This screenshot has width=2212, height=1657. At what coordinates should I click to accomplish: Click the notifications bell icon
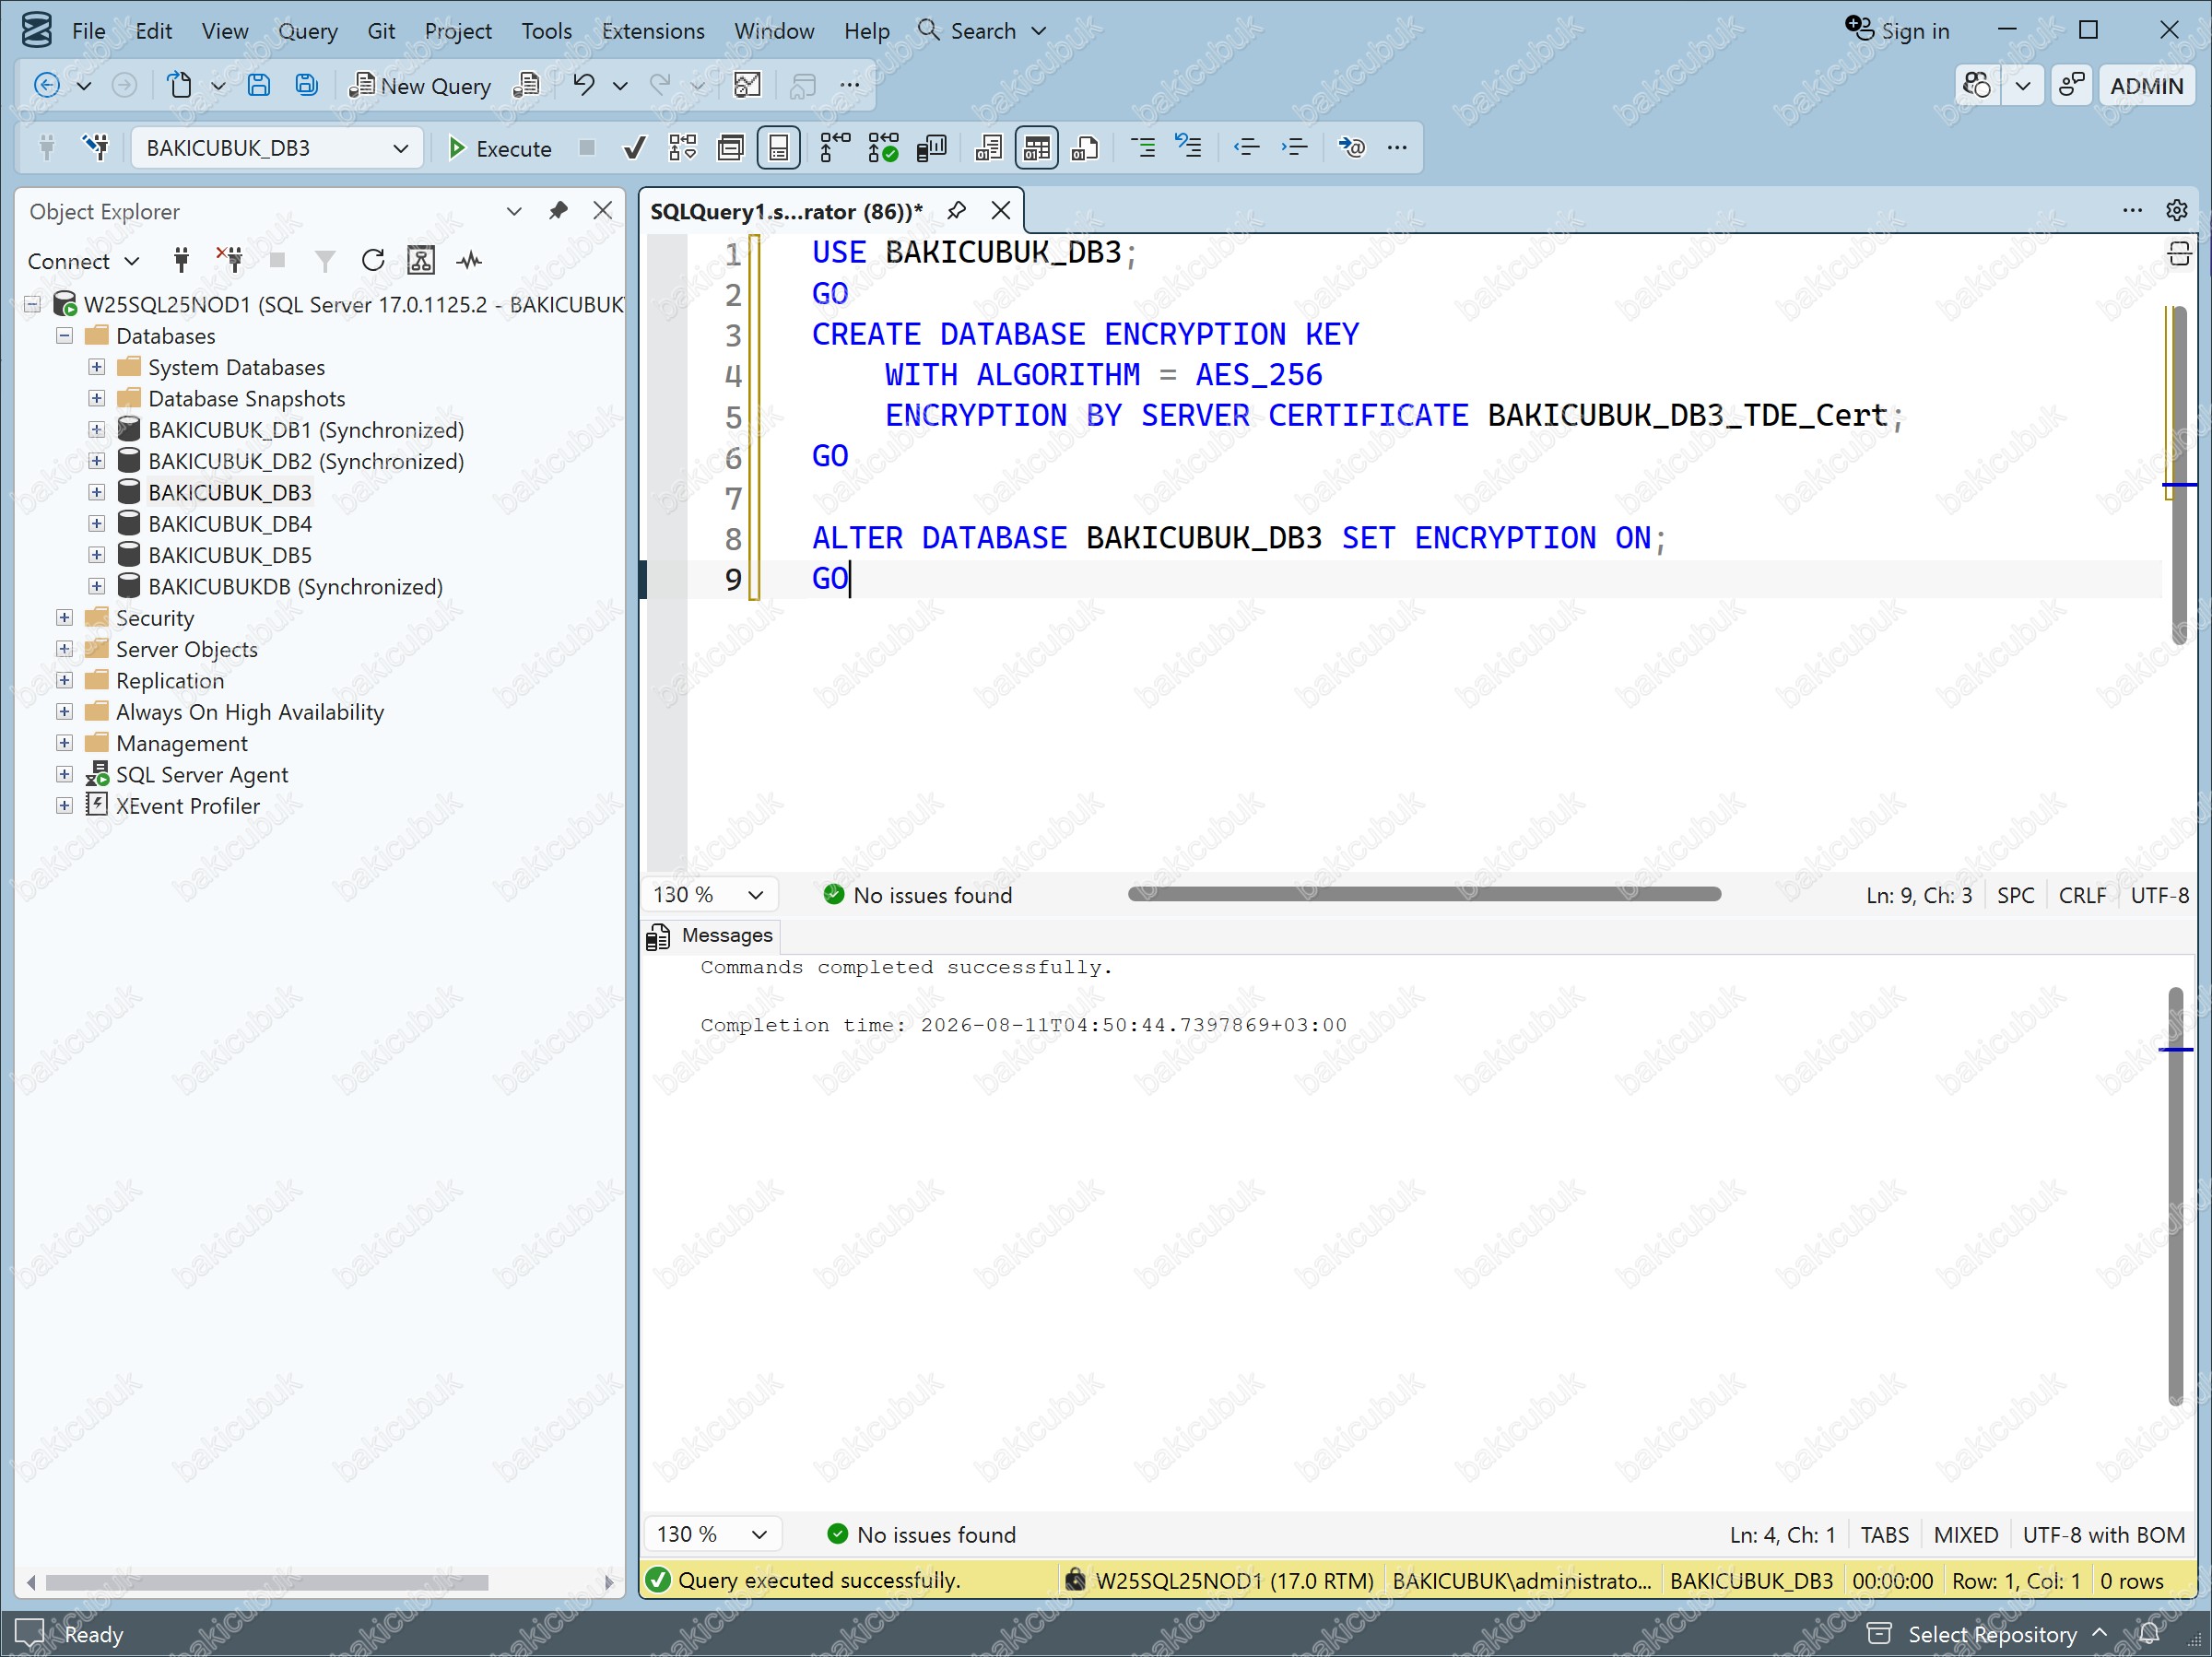(2149, 1634)
